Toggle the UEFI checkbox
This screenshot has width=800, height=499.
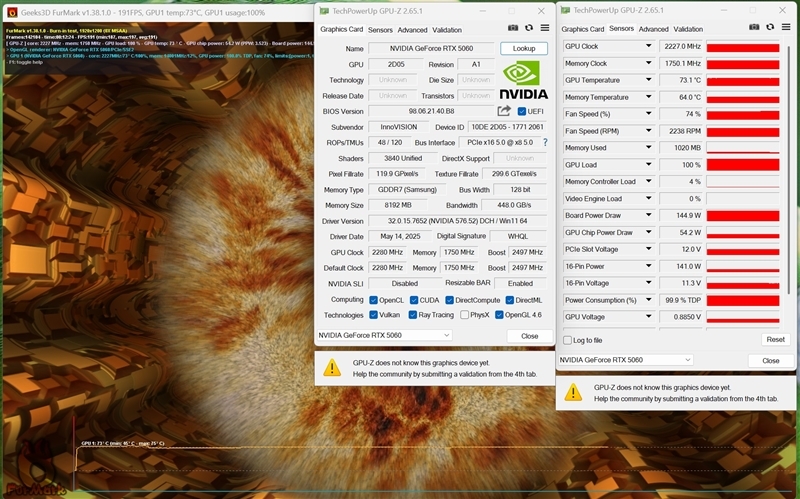tap(521, 111)
